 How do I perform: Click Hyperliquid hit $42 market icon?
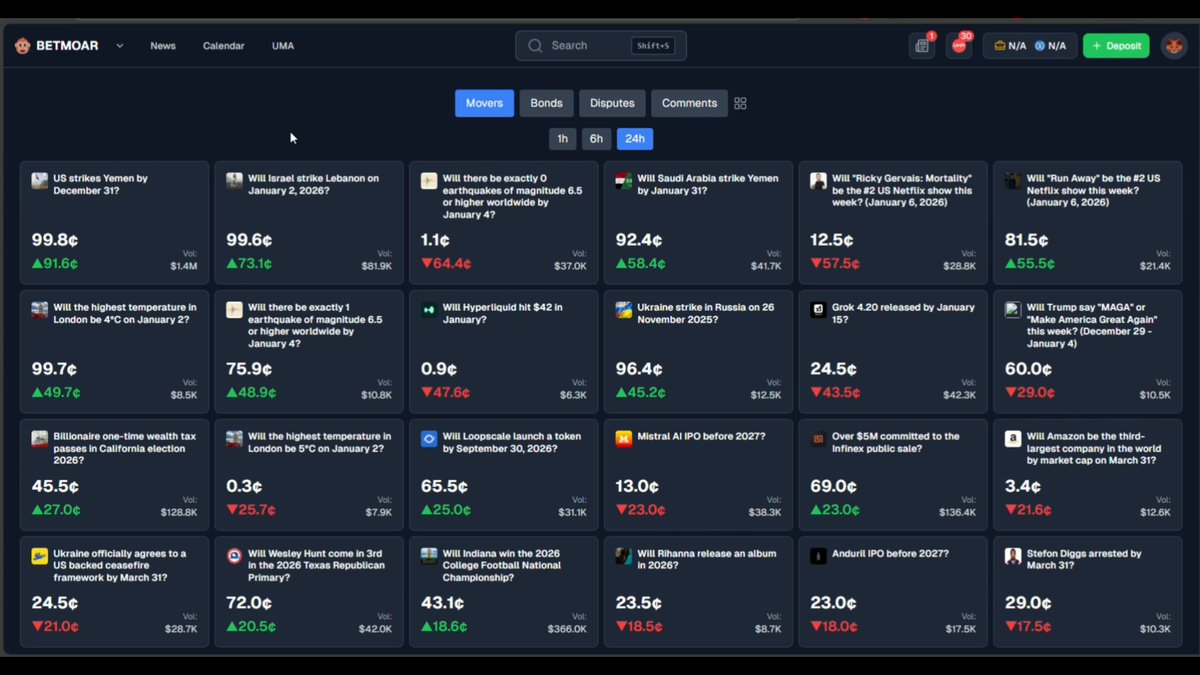(429, 310)
